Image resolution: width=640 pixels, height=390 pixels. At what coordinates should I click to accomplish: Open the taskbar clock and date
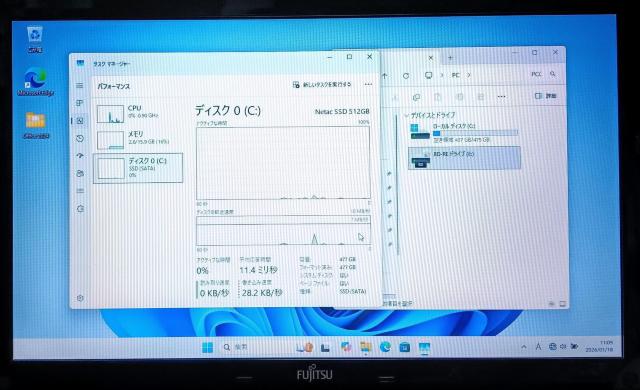(x=600, y=346)
